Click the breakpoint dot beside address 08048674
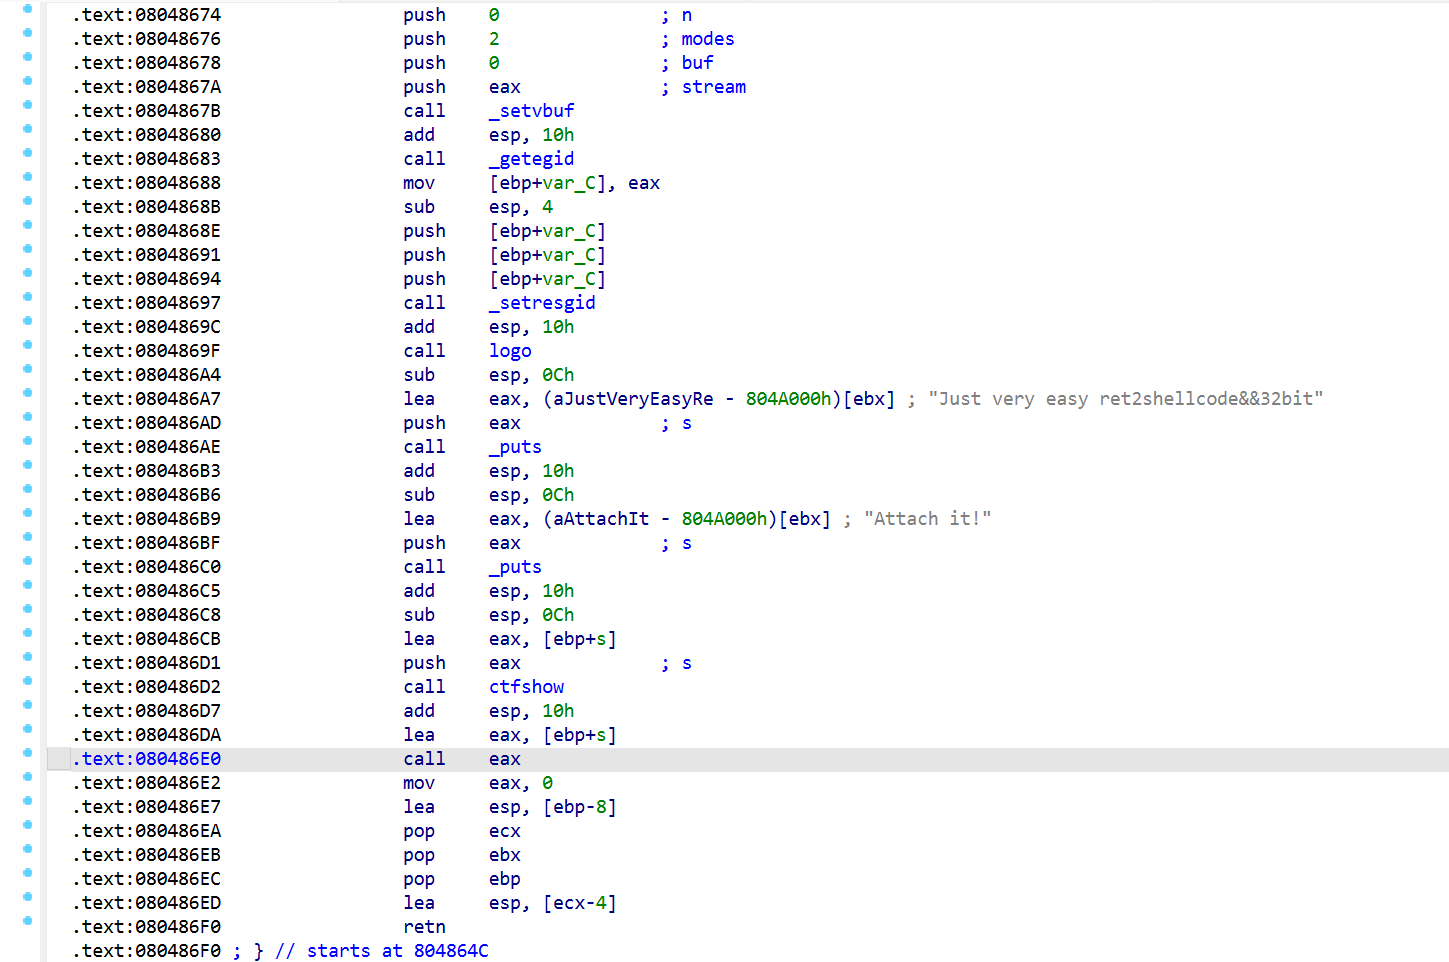 click(x=27, y=9)
